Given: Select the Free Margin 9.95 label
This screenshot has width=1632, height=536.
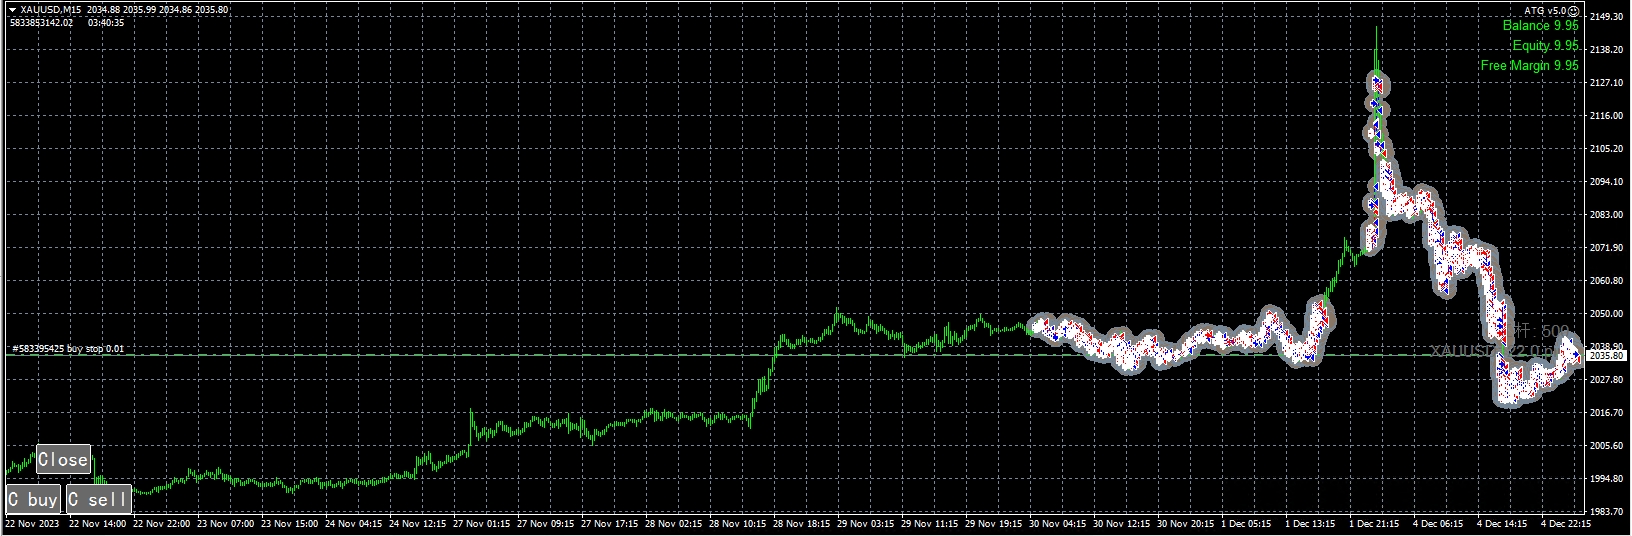Looking at the screenshot, I should (x=1529, y=66).
